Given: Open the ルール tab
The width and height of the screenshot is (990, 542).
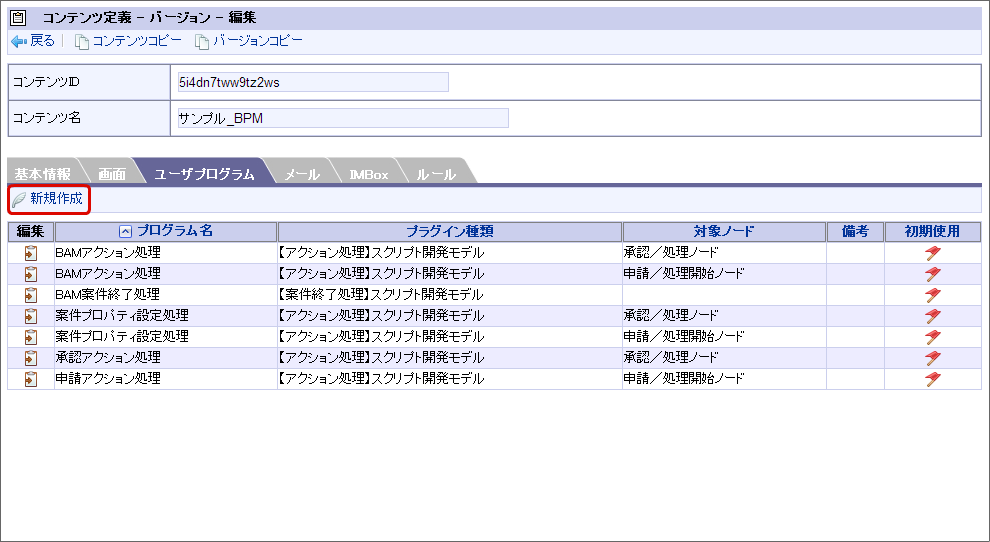Looking at the screenshot, I should tap(436, 174).
